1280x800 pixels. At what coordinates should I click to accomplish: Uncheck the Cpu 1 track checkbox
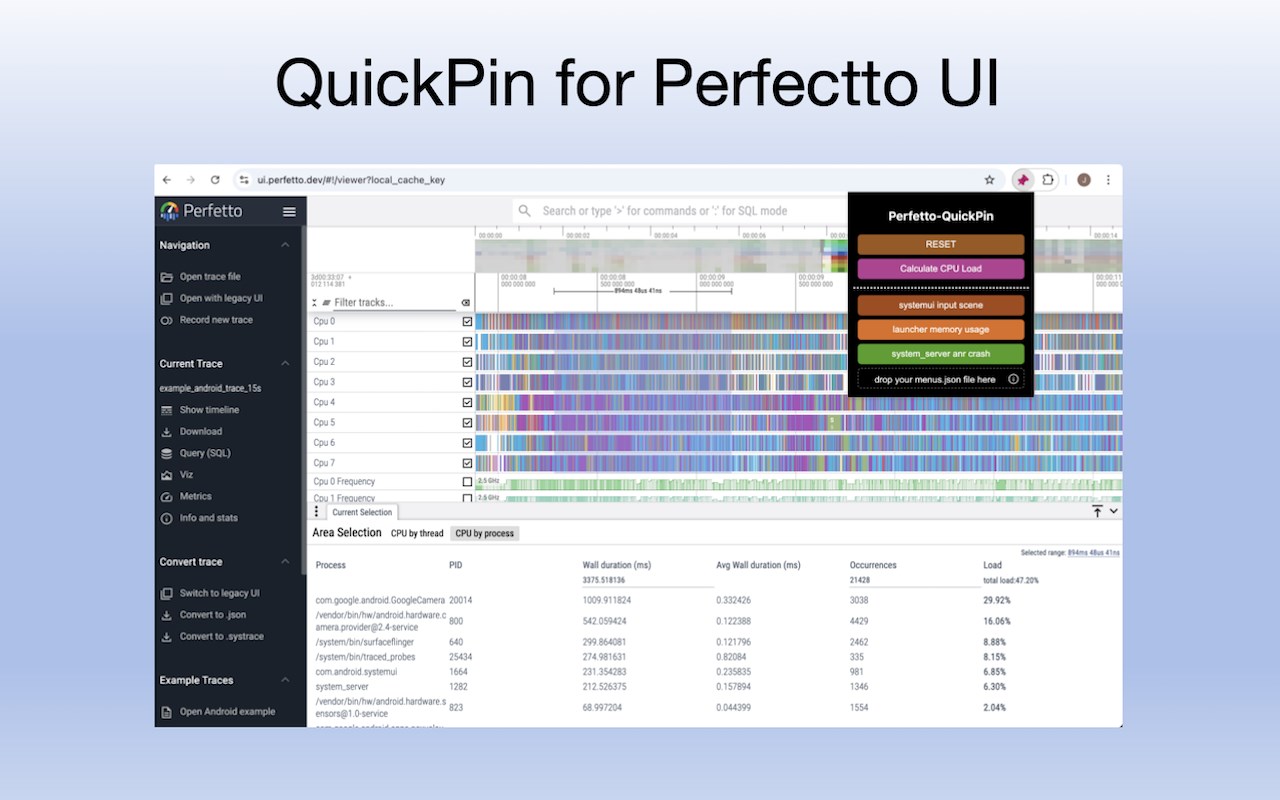pyautogui.click(x=467, y=342)
